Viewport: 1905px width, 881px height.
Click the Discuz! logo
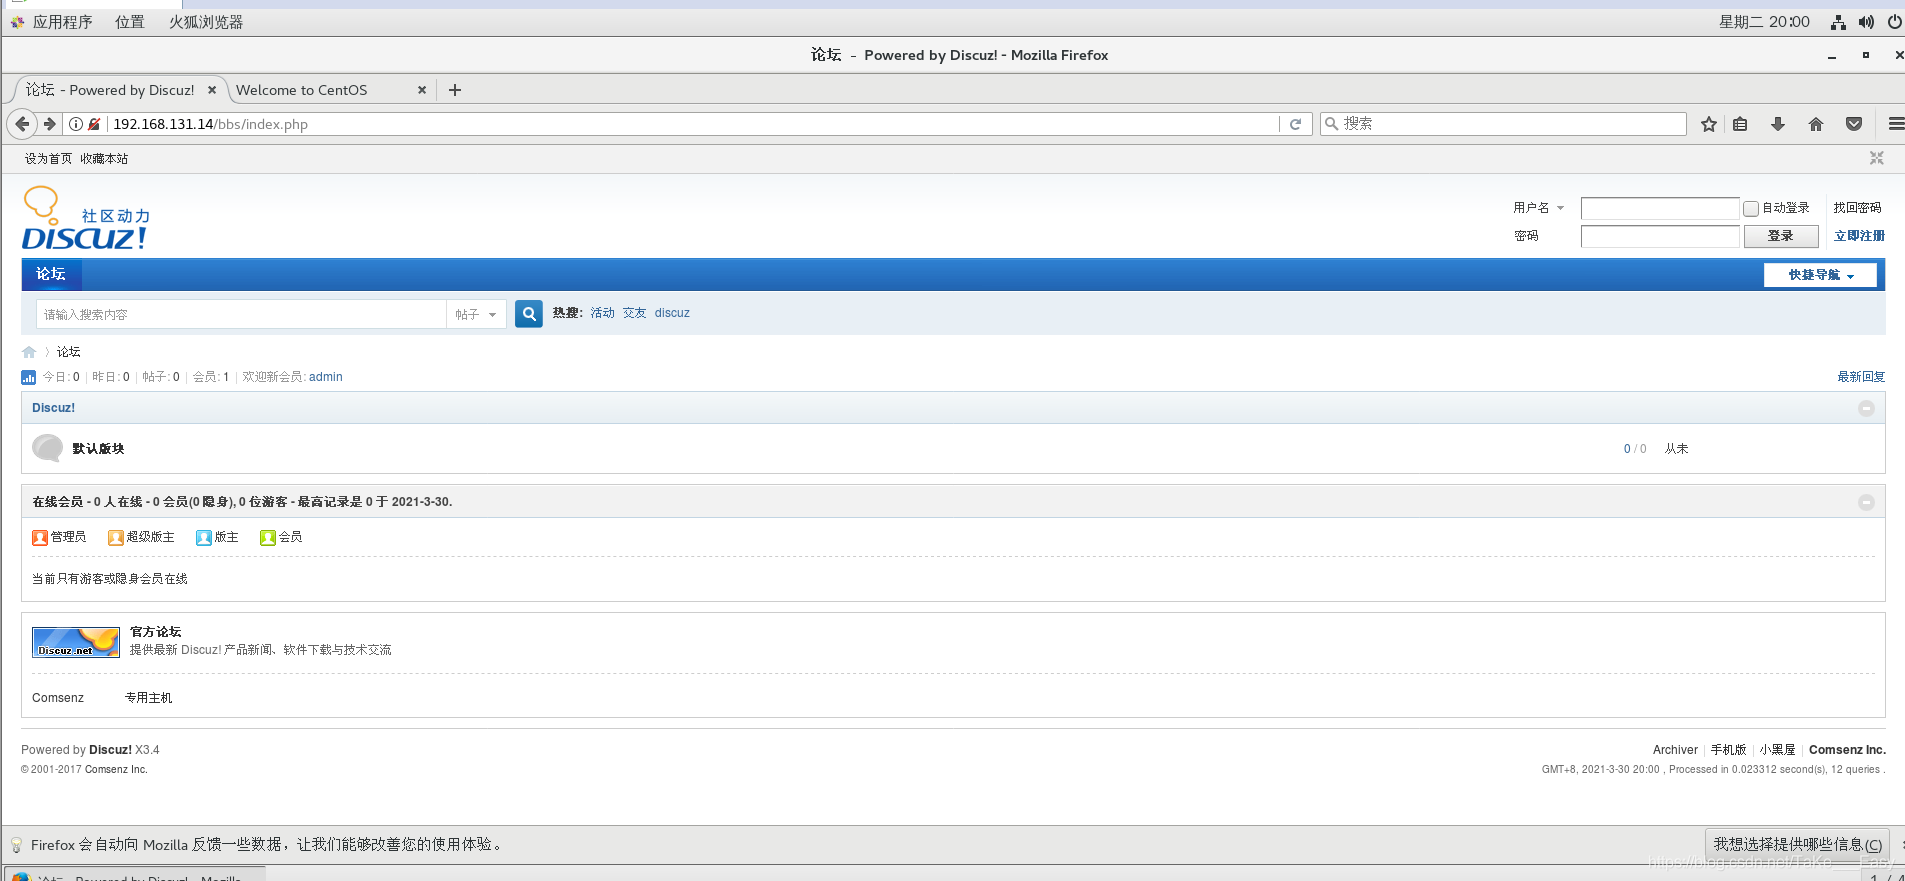[86, 219]
